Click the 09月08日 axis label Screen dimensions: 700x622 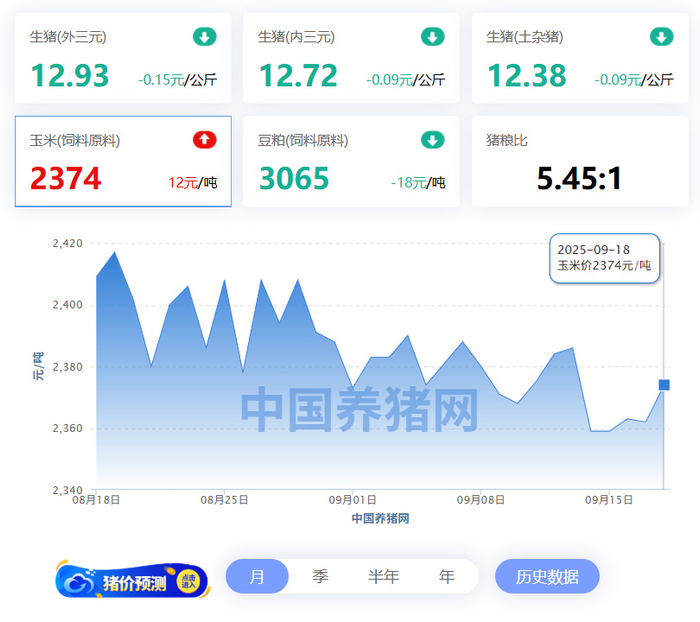[x=480, y=500]
